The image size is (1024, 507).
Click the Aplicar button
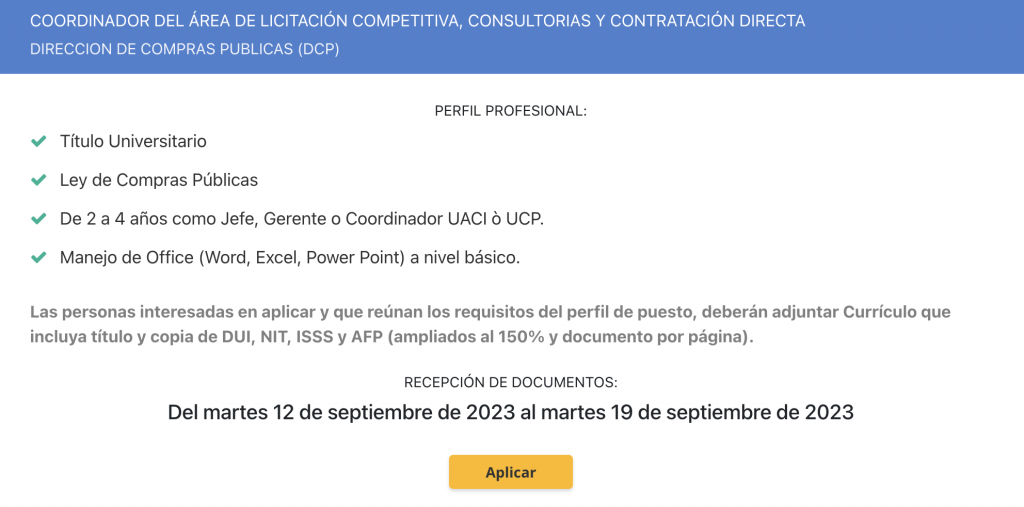click(x=510, y=472)
